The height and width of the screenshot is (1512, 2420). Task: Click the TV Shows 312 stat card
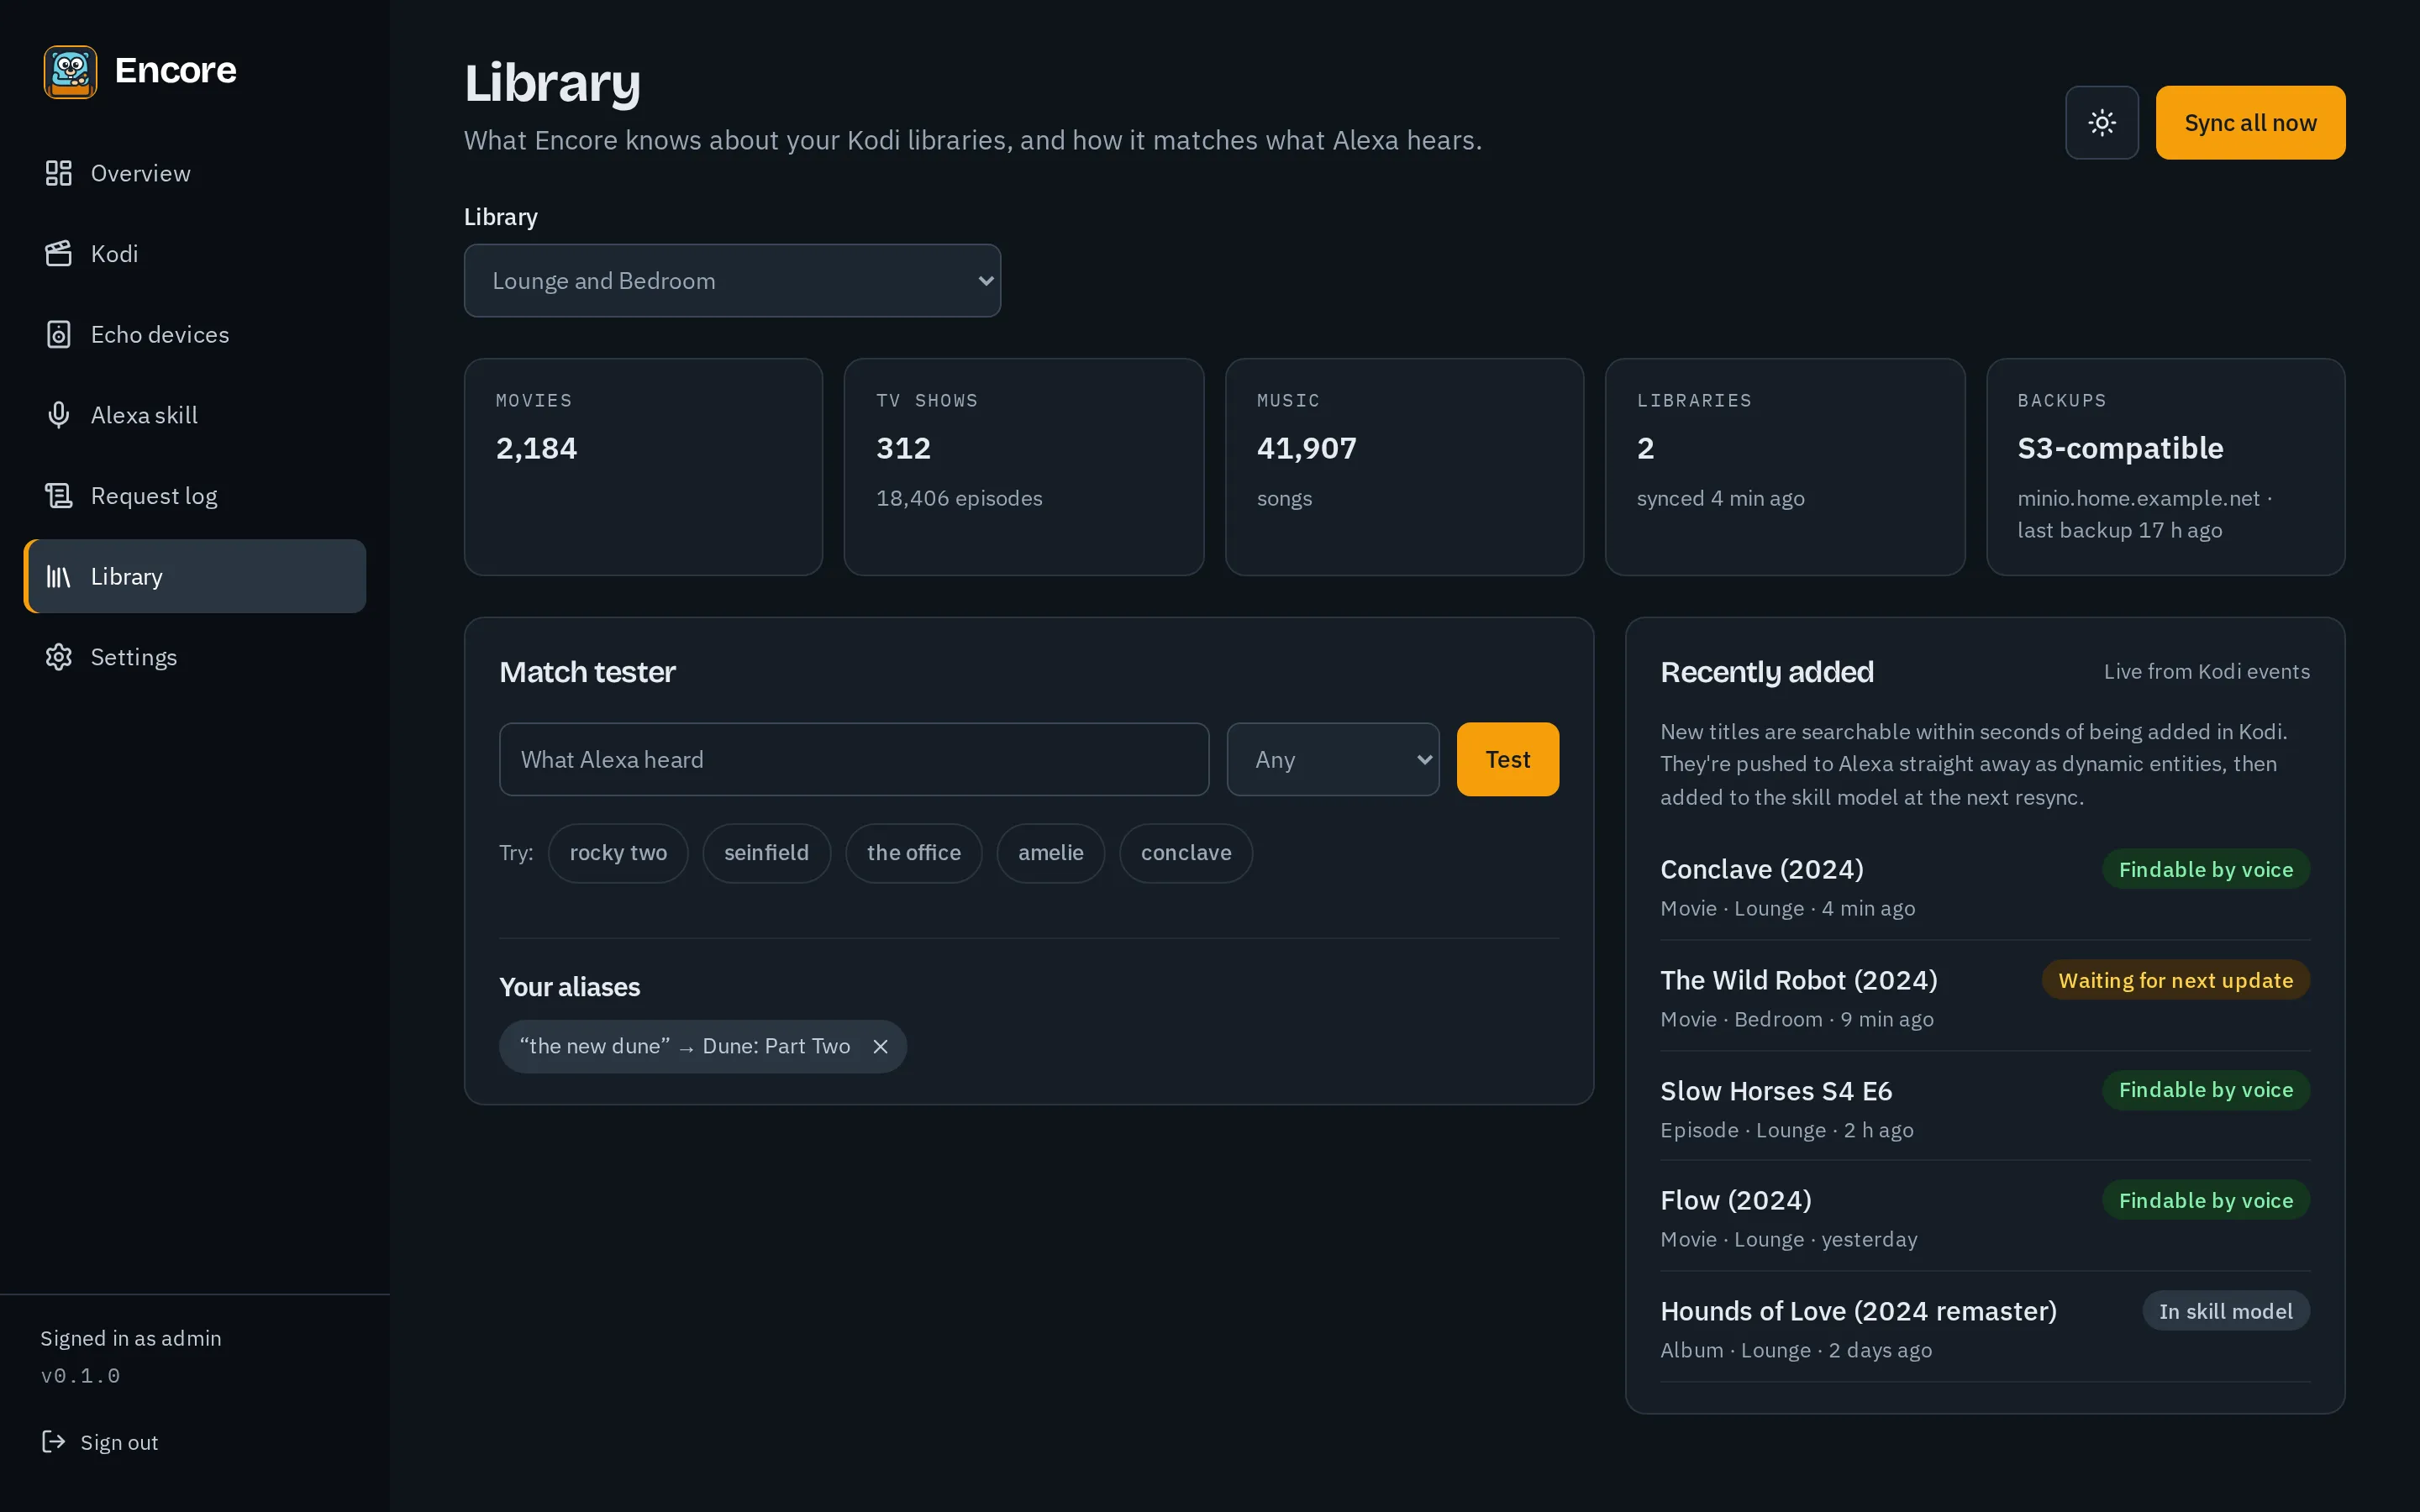tap(1023, 467)
